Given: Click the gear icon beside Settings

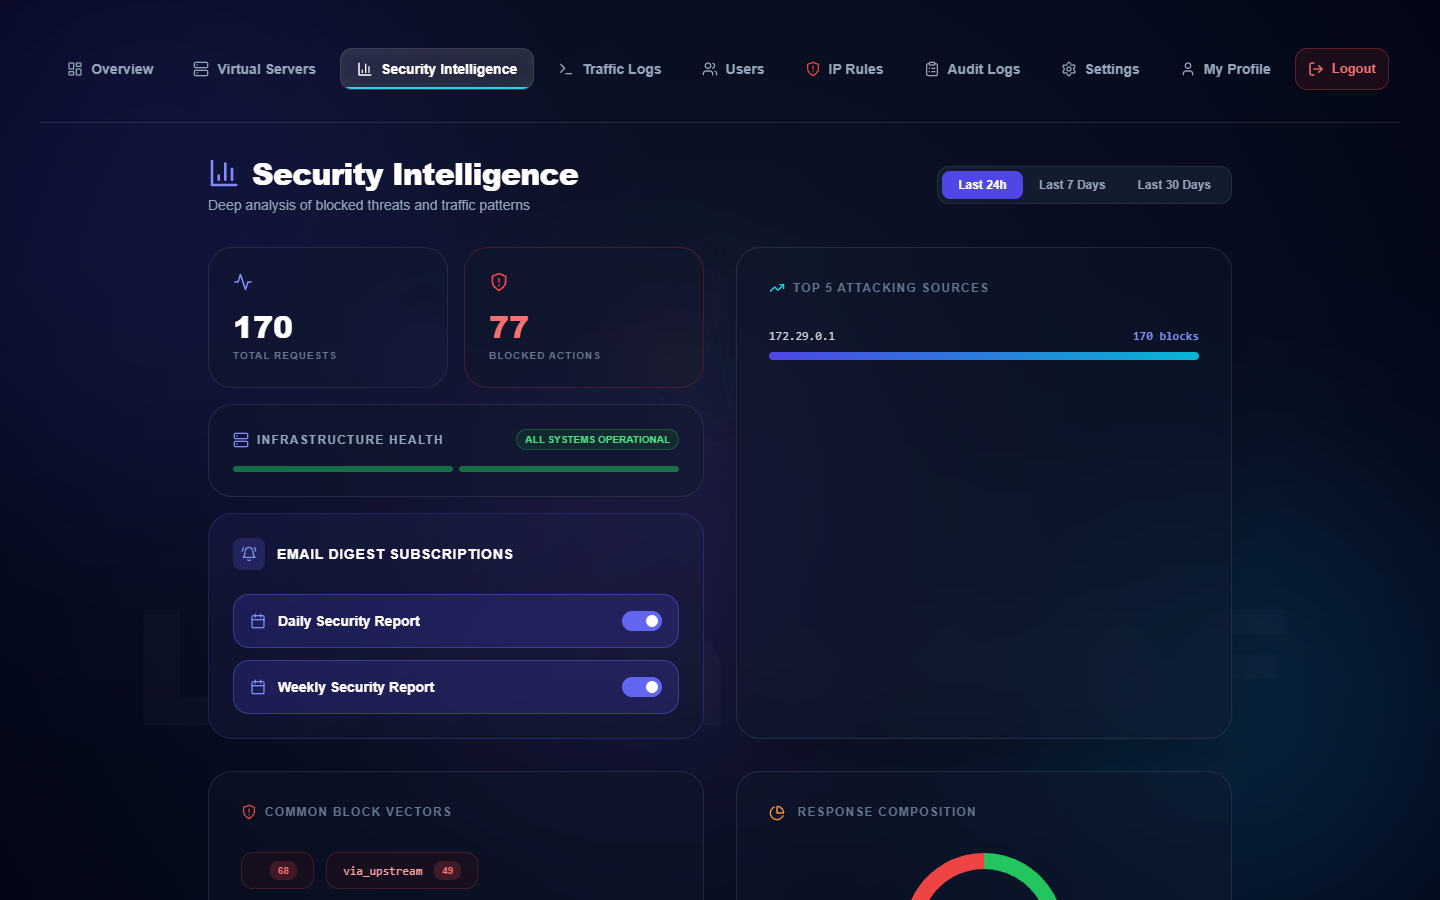Looking at the screenshot, I should coord(1067,69).
